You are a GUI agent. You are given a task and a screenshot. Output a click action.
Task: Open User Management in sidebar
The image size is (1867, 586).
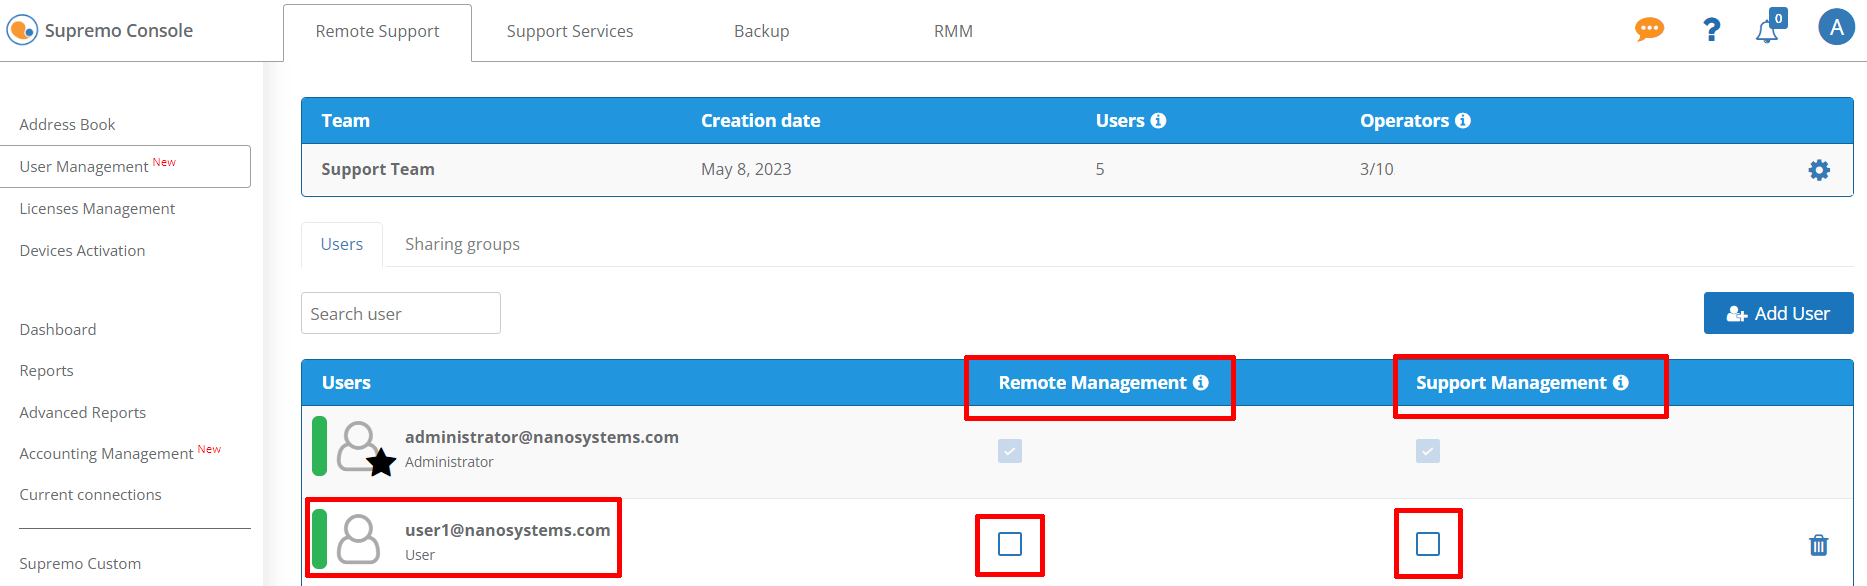tap(125, 166)
